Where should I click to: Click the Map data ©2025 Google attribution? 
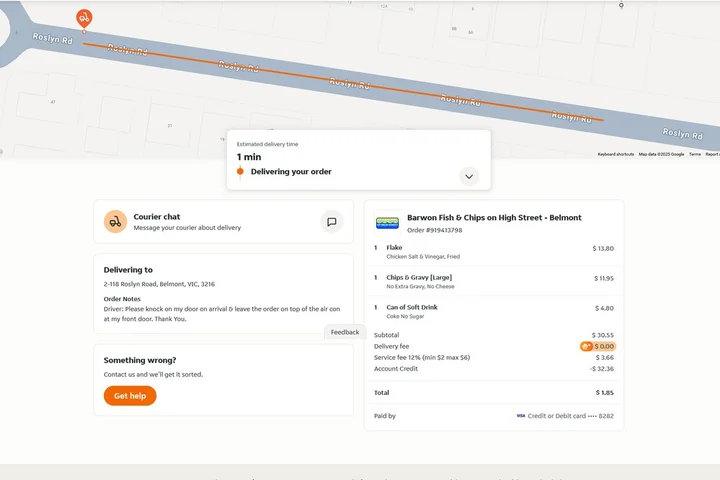[x=661, y=154]
